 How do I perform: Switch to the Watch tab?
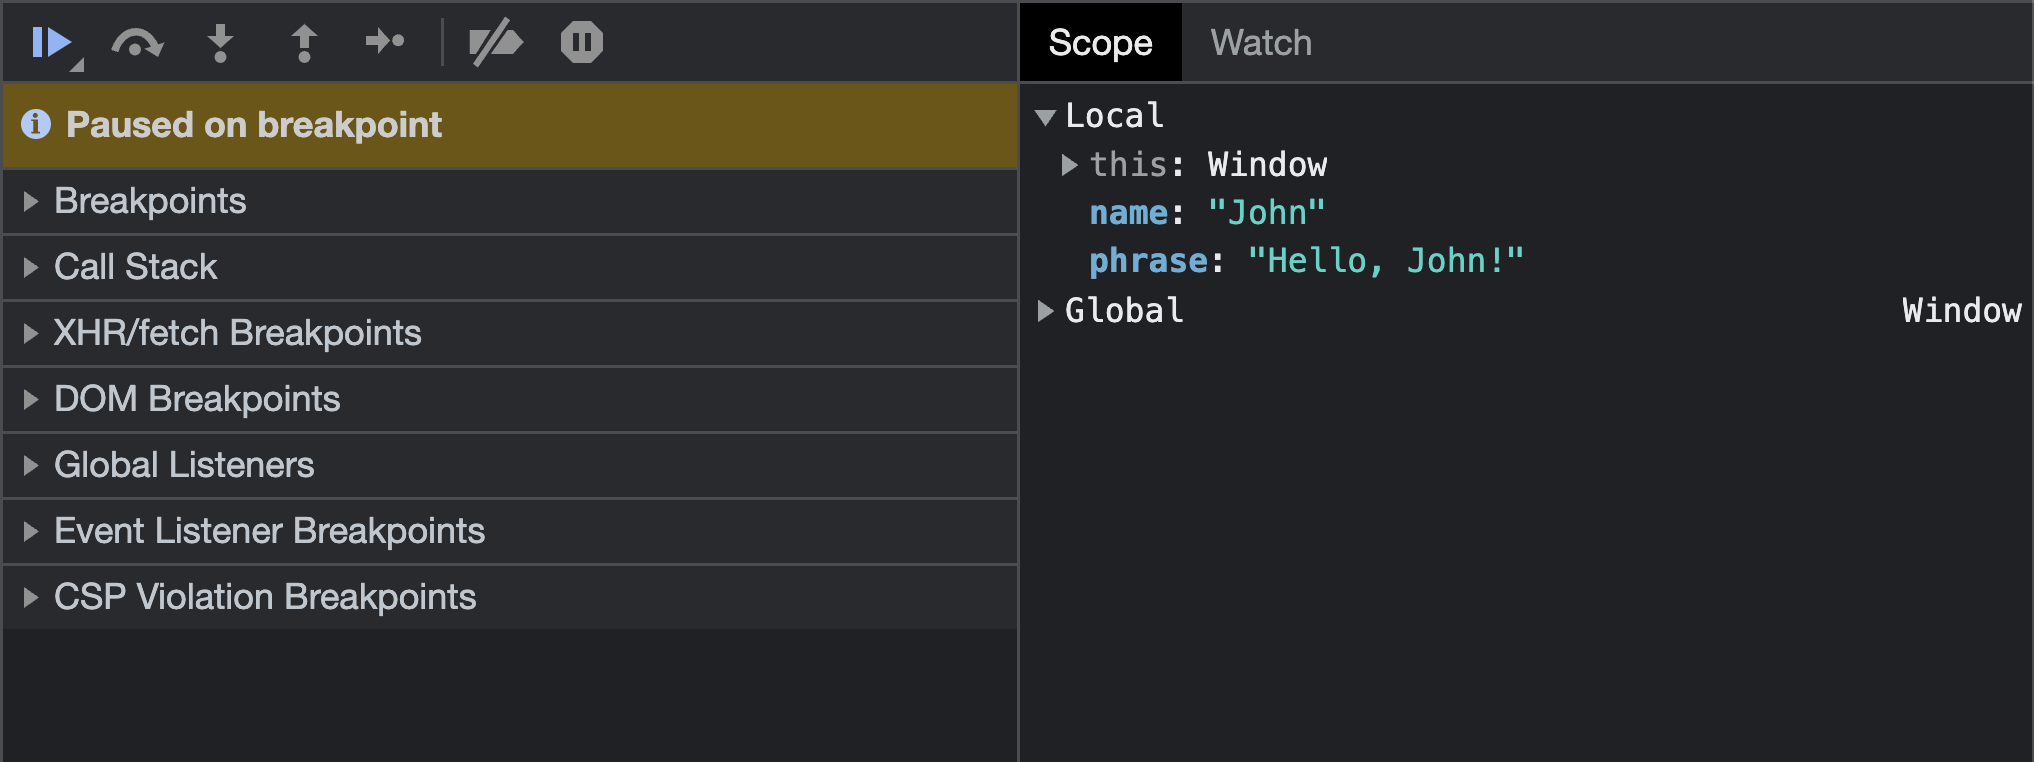[x=1261, y=43]
